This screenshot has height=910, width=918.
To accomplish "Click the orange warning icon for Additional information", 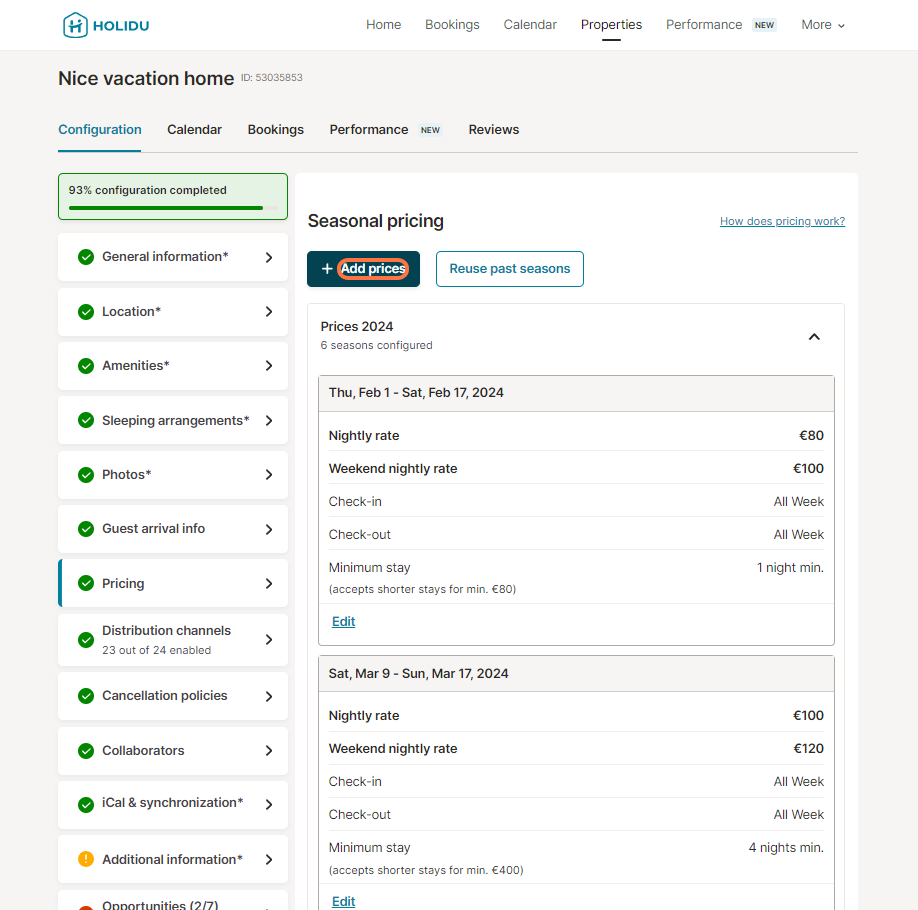I will coord(86,859).
